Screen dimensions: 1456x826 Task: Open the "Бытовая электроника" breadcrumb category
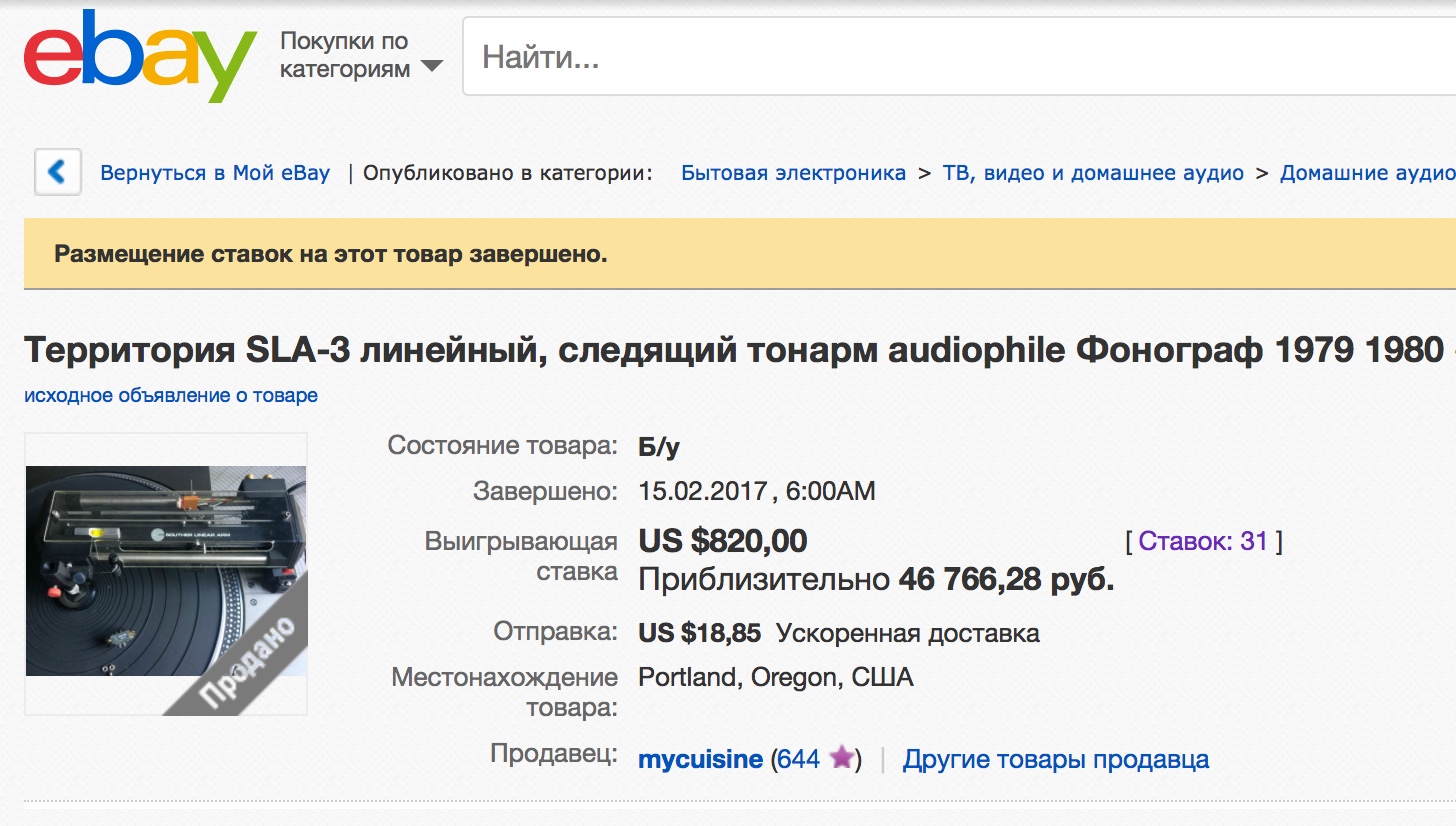point(793,173)
